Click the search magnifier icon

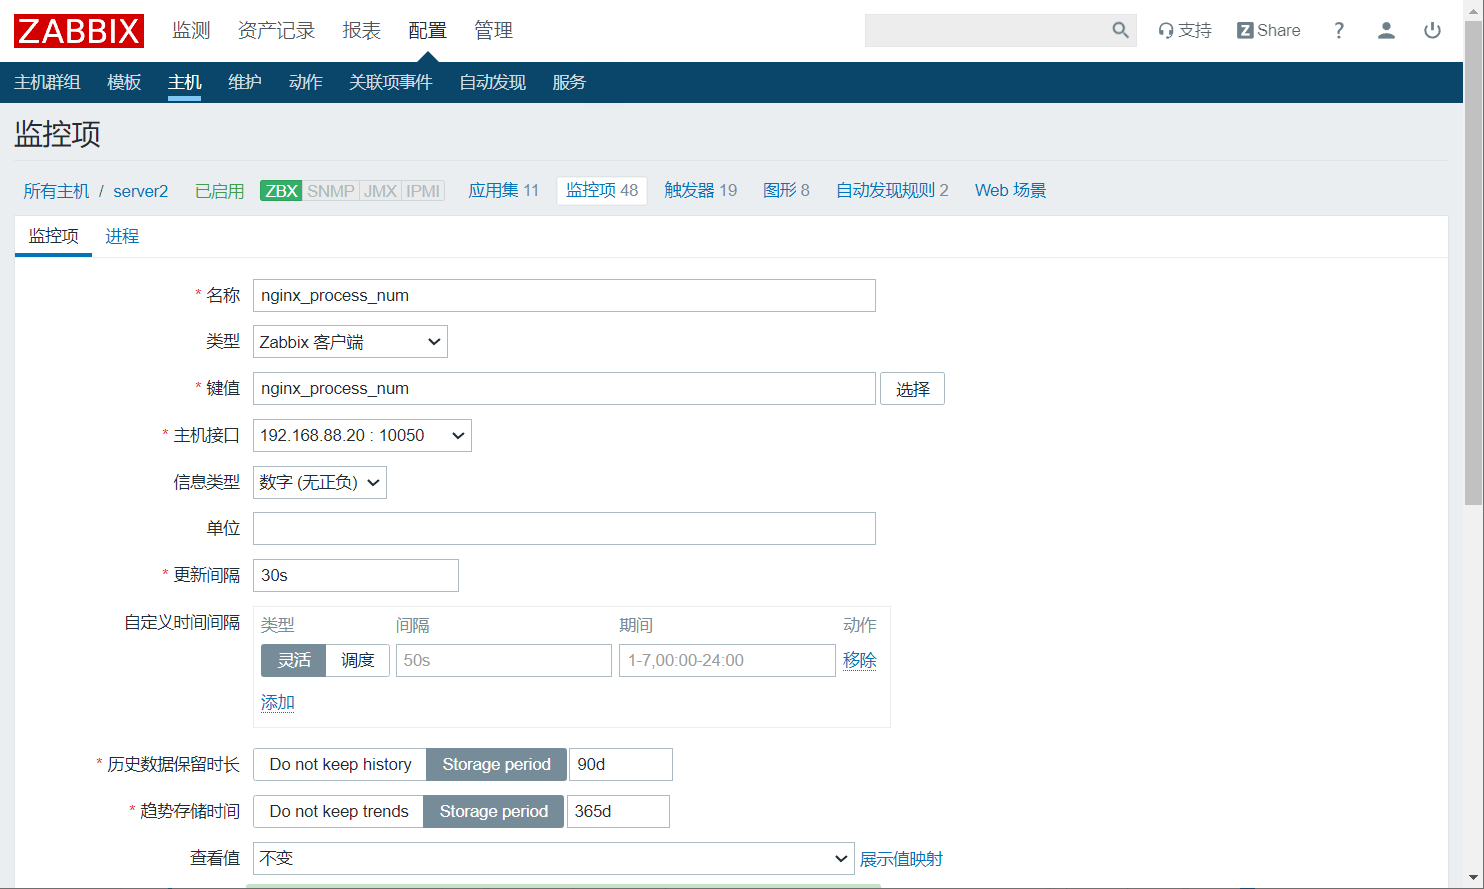coord(1120,31)
